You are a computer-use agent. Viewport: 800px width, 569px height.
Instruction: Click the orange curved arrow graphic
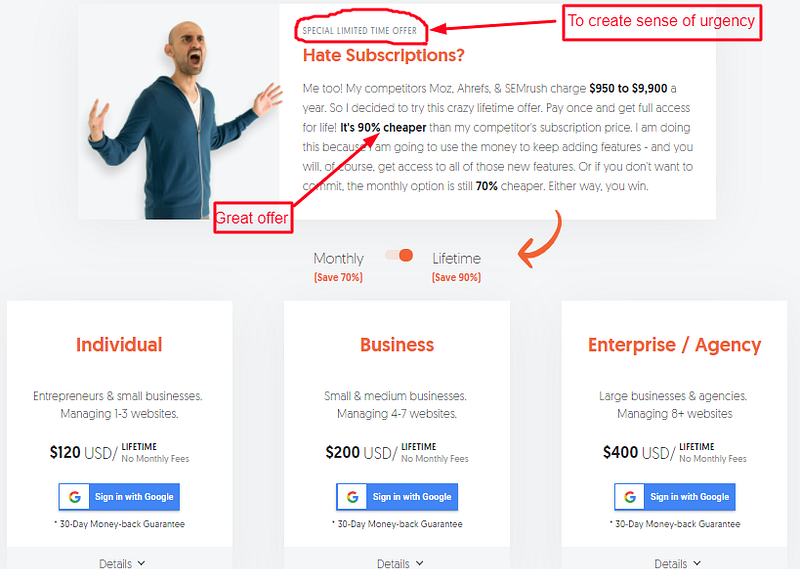(540, 239)
